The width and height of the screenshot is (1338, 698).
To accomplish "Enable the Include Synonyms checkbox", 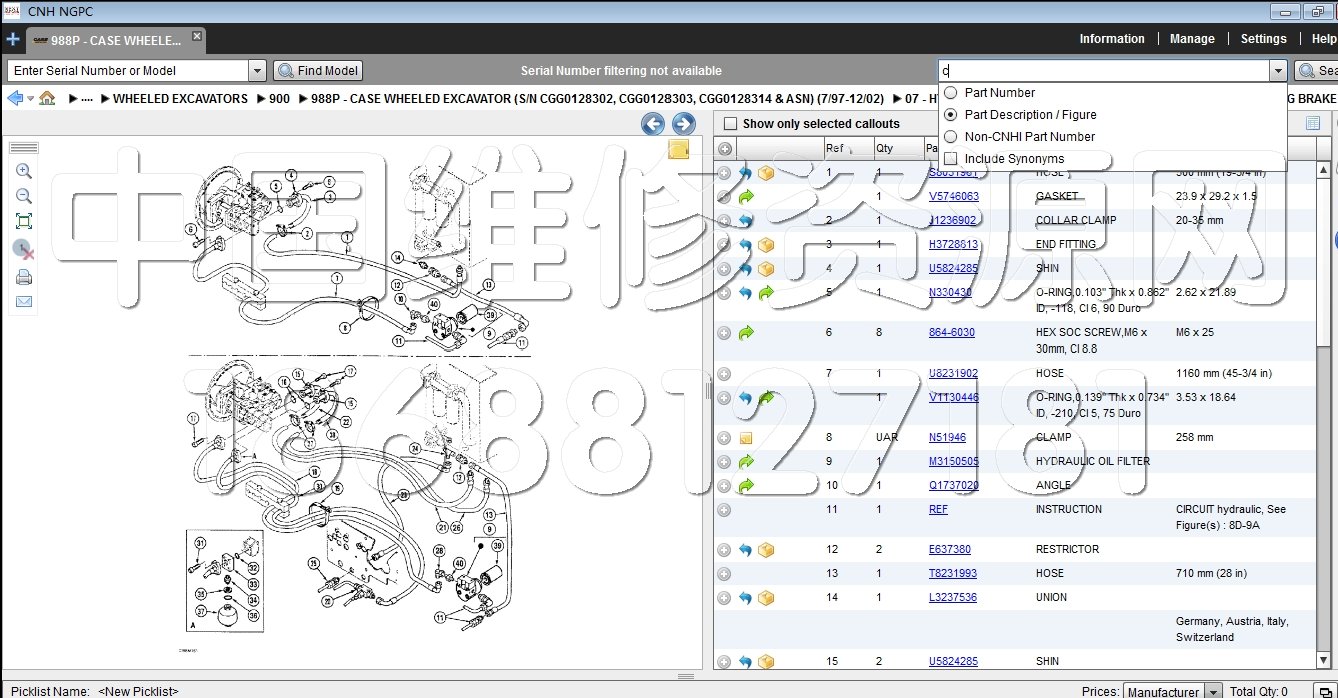I will [x=951, y=159].
